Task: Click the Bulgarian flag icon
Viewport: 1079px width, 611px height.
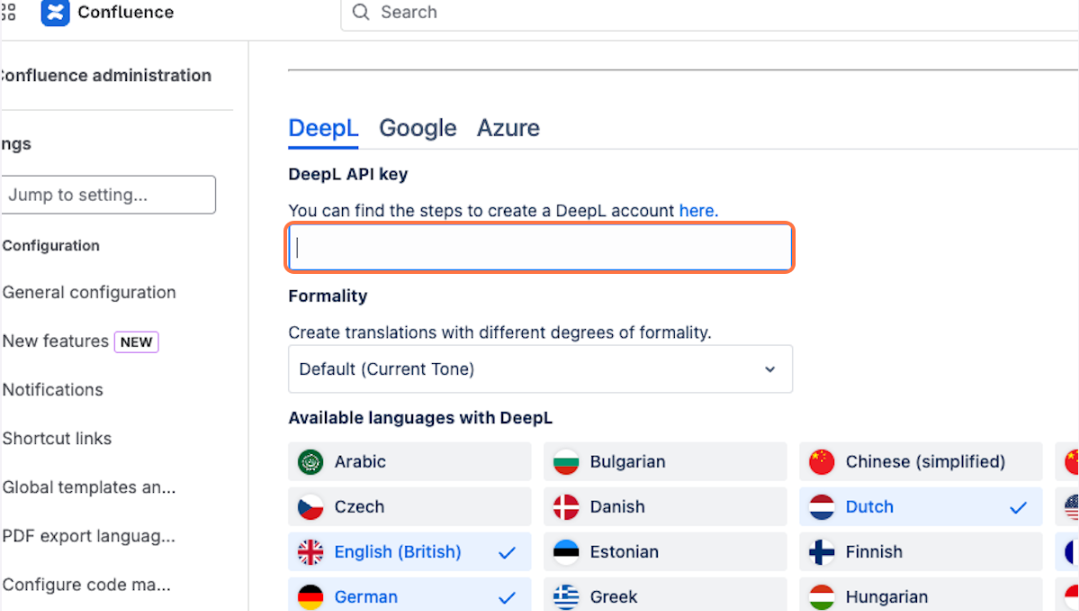Action: coord(566,462)
